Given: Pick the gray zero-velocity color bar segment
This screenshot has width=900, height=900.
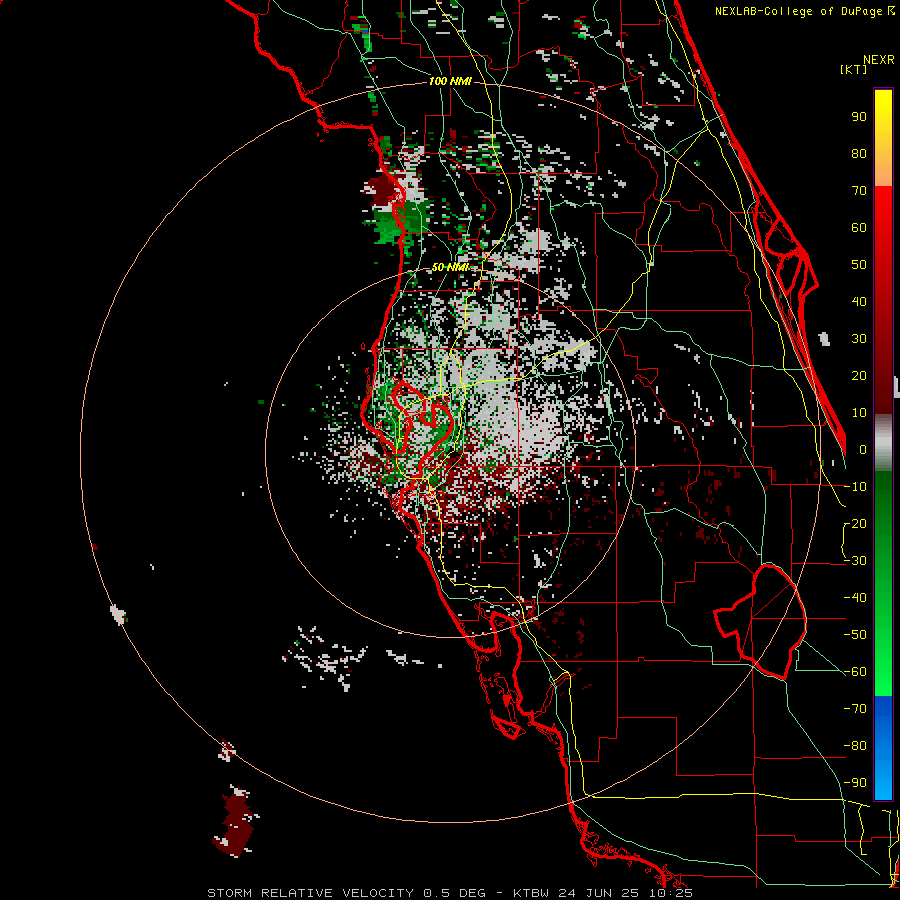Looking at the screenshot, I should 883,443.
